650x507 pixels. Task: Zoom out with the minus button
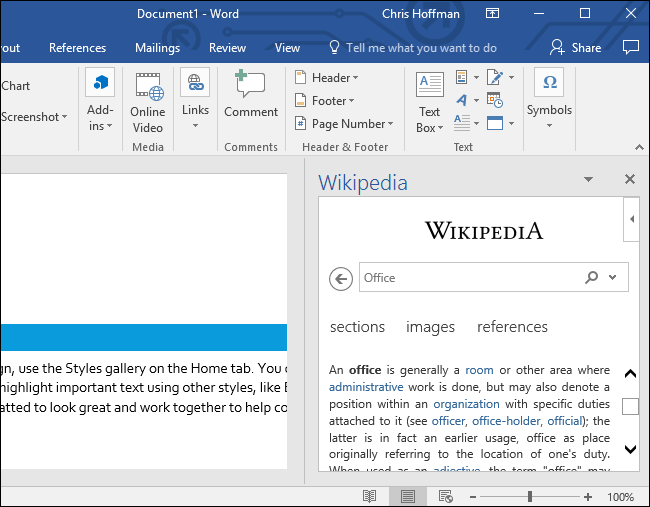coord(473,496)
